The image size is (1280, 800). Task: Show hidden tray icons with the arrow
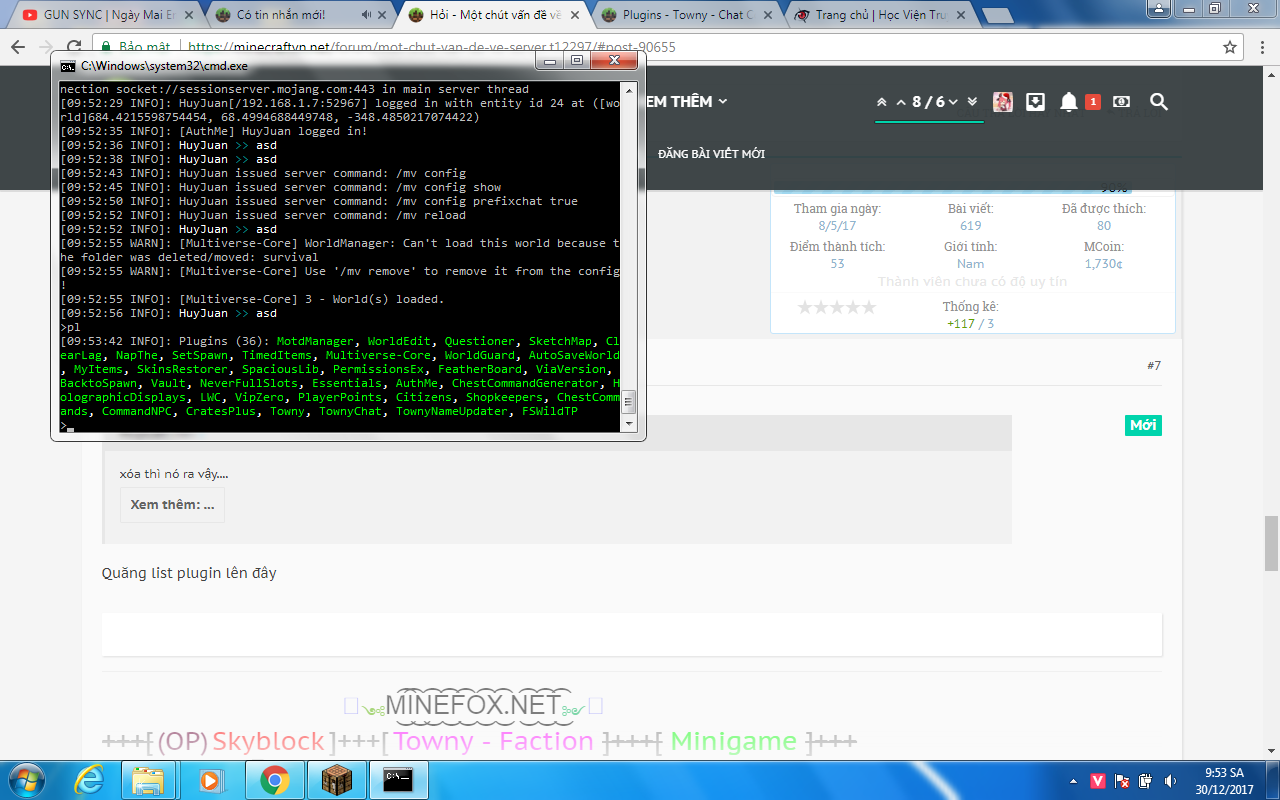(1071, 780)
